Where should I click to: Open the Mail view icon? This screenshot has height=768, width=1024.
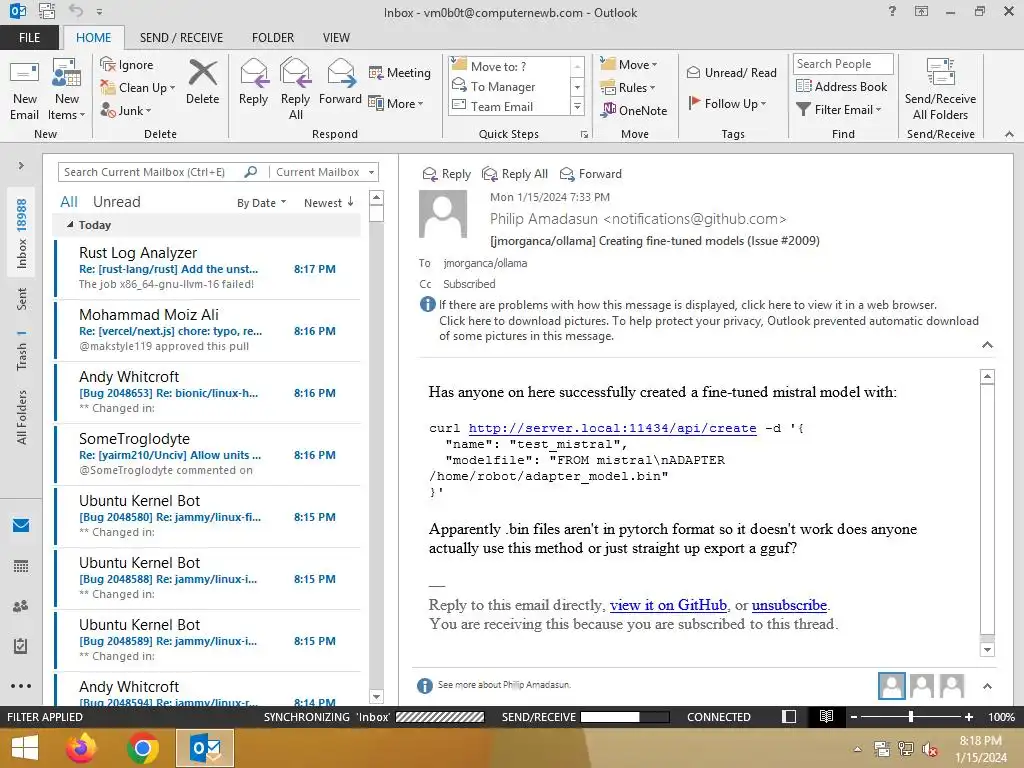(x=21, y=526)
